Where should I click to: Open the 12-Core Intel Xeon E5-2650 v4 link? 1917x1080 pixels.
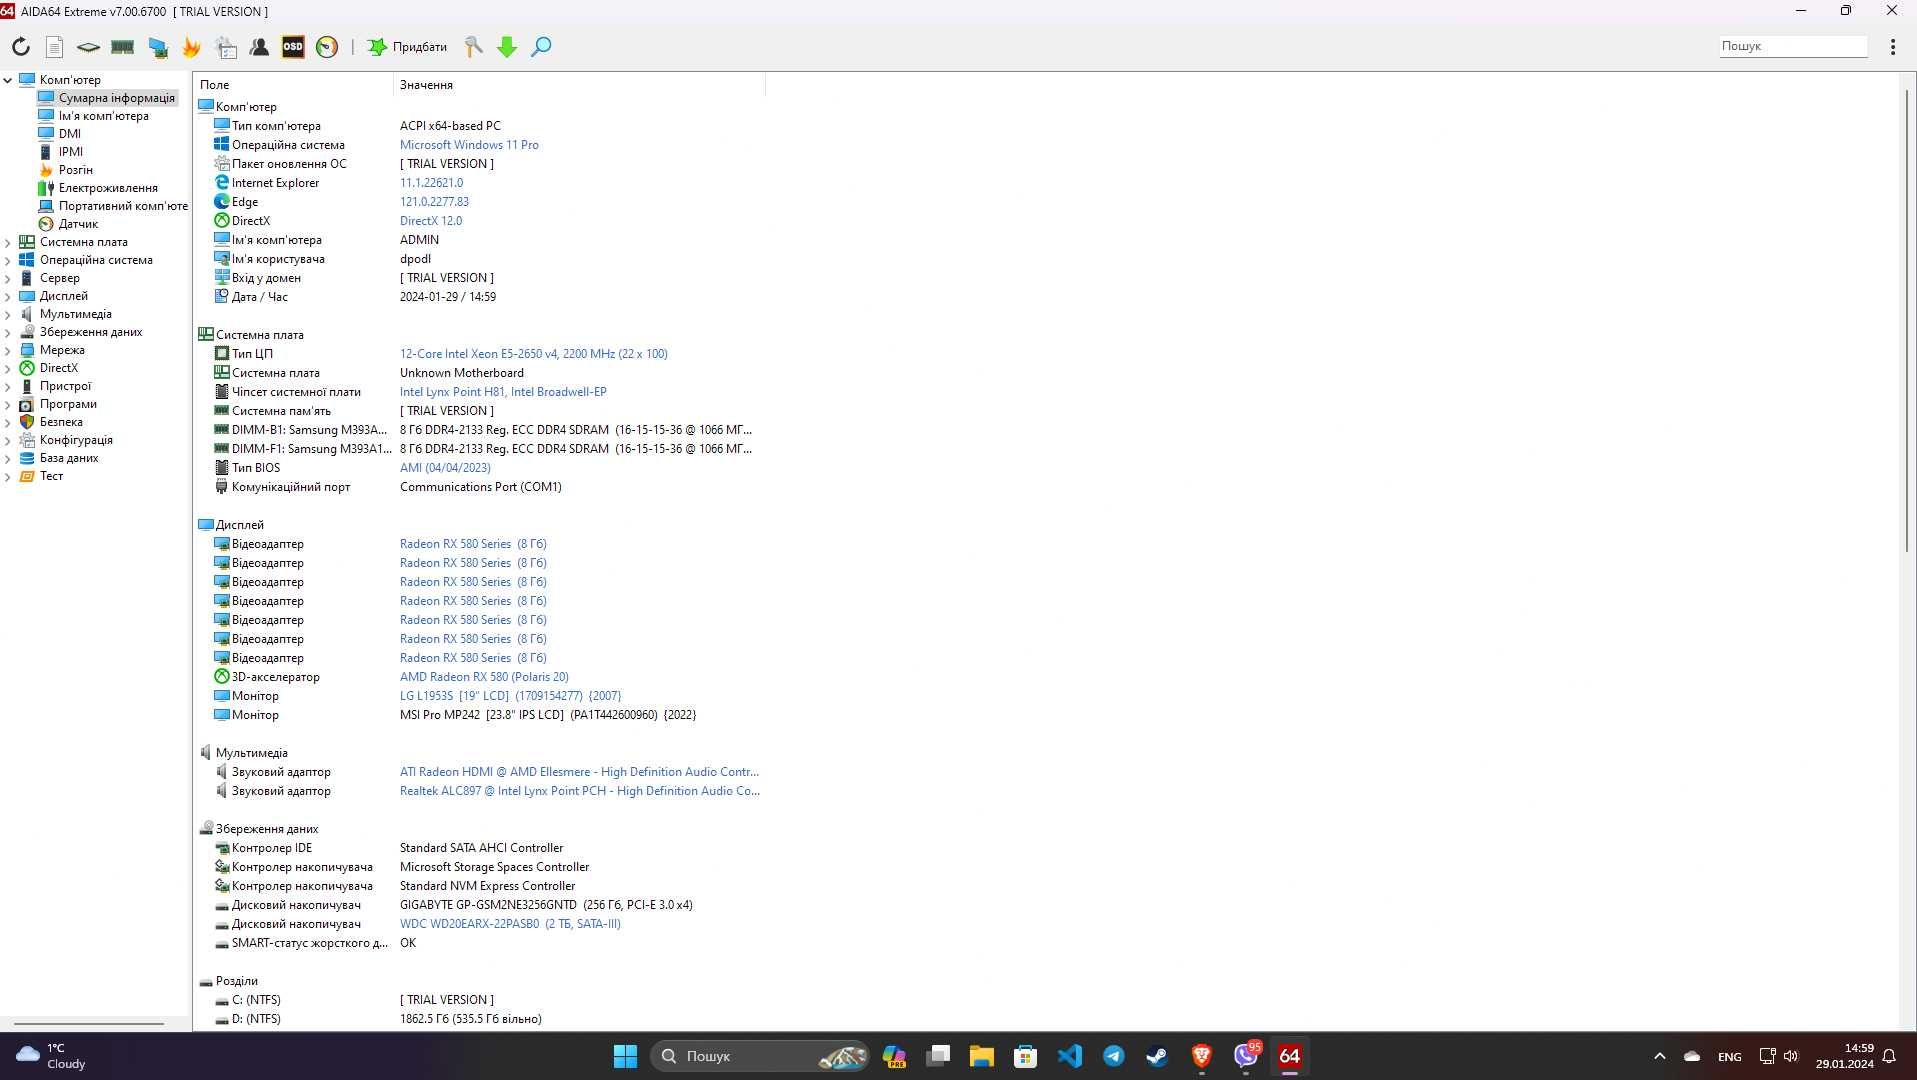[x=534, y=354]
